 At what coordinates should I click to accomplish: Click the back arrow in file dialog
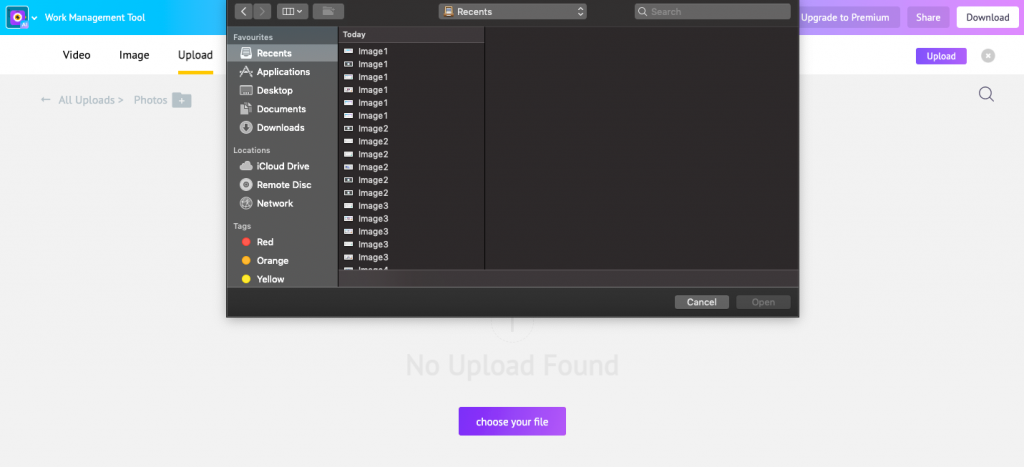pyautogui.click(x=244, y=11)
